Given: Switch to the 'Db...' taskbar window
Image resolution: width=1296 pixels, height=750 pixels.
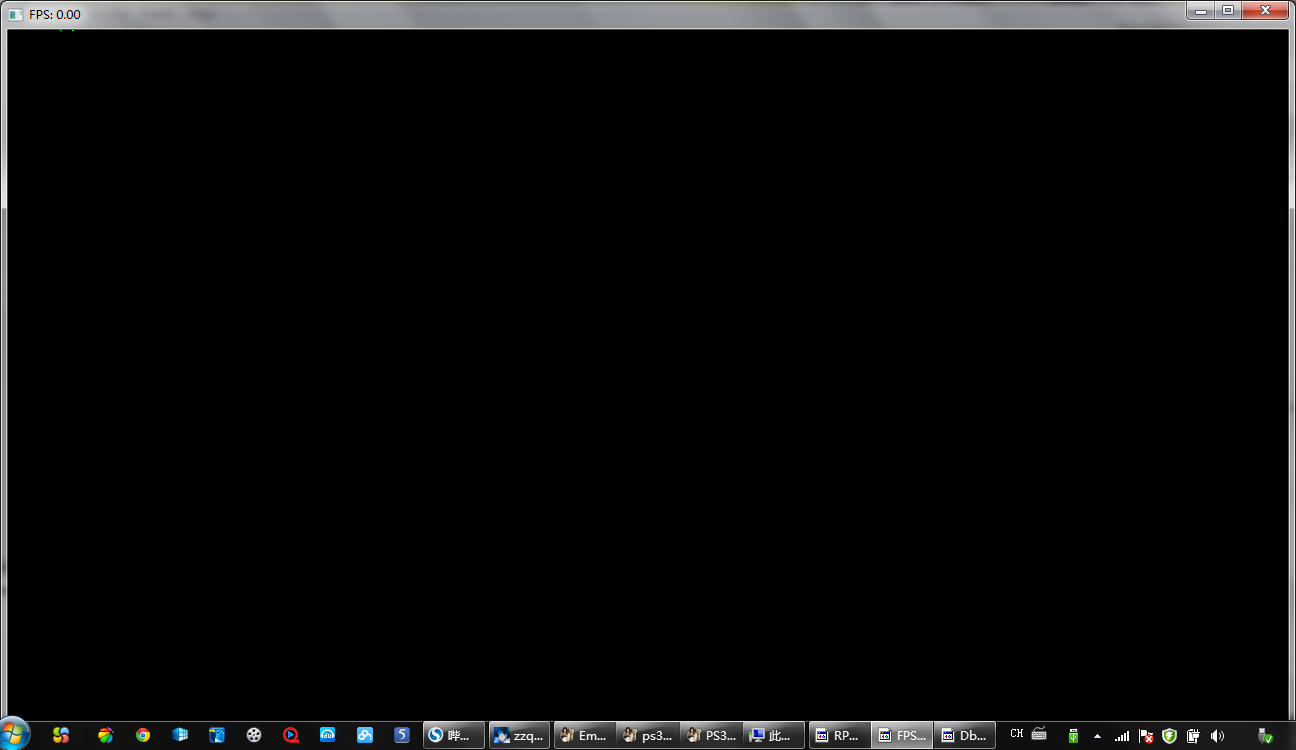Looking at the screenshot, I should tap(965, 735).
